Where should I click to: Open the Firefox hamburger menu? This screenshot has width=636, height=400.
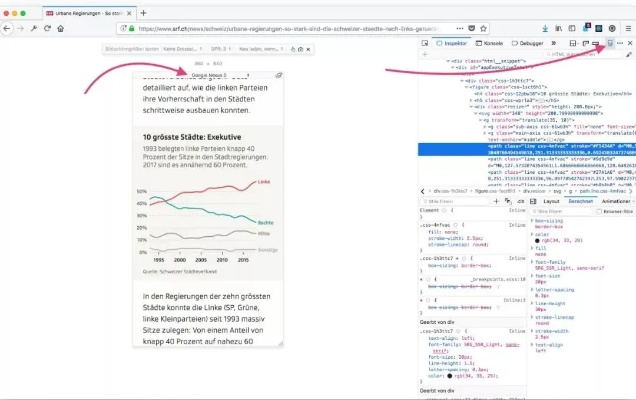626,30
